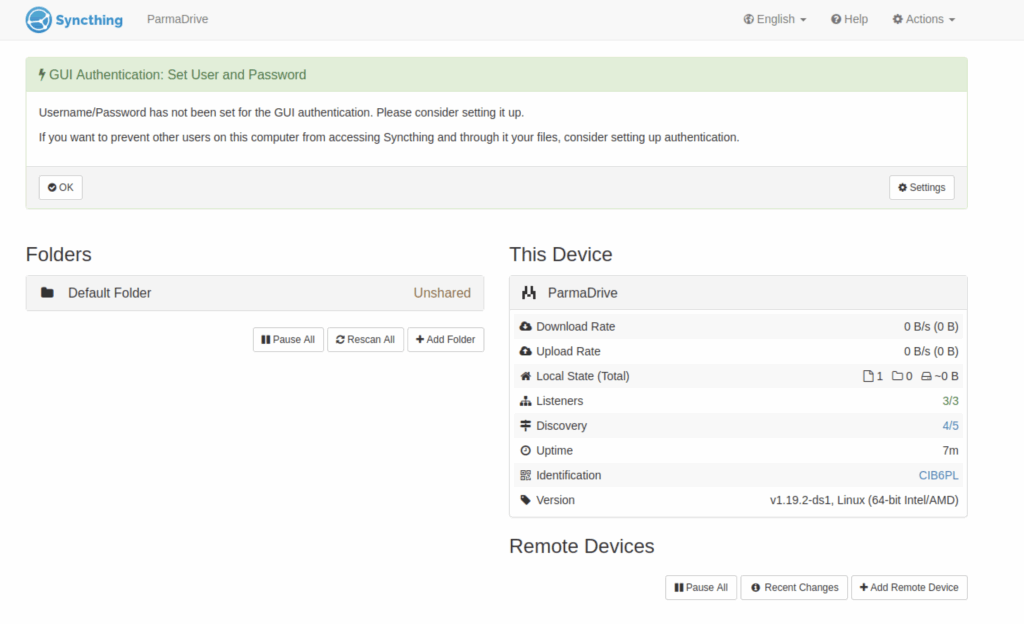This screenshot has height=624, width=1024.
Task: Click the Local State (Total) label
Action: click(x=583, y=376)
